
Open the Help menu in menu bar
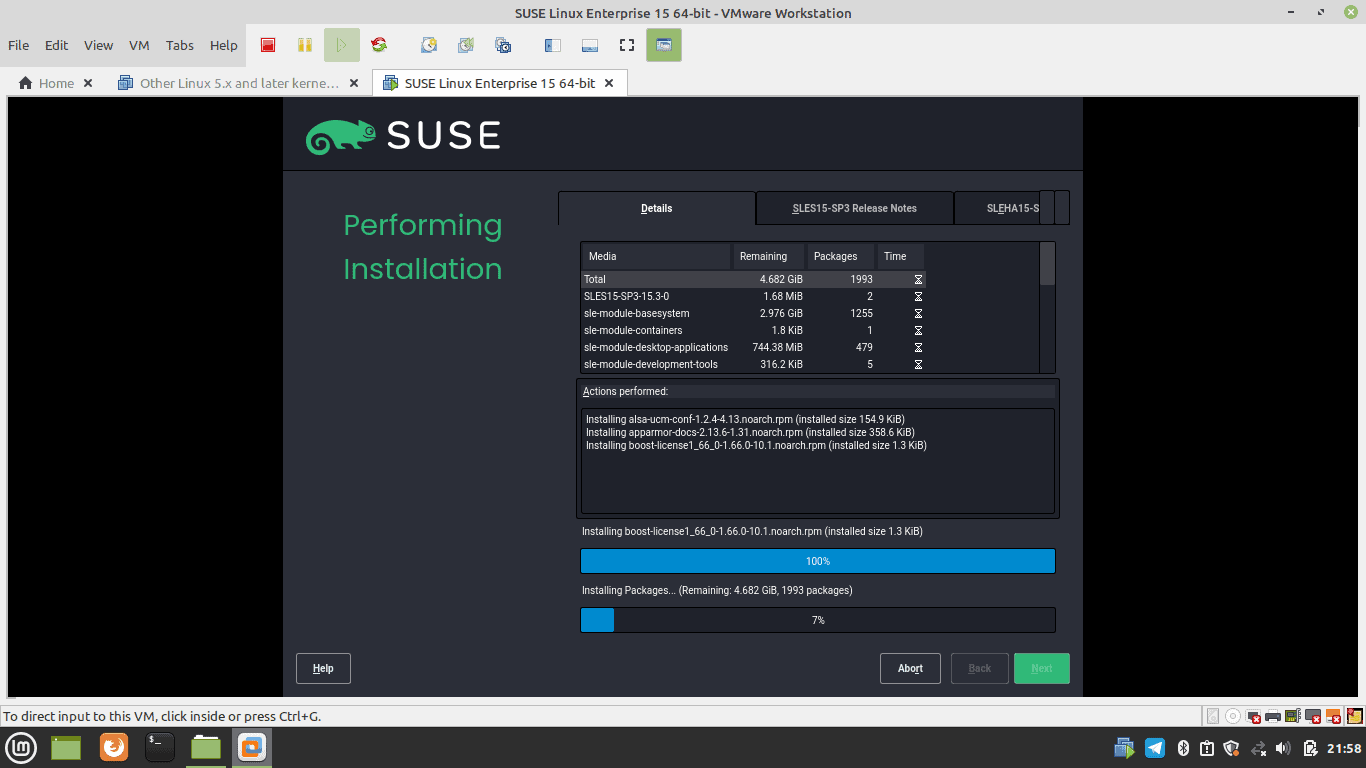(x=224, y=45)
